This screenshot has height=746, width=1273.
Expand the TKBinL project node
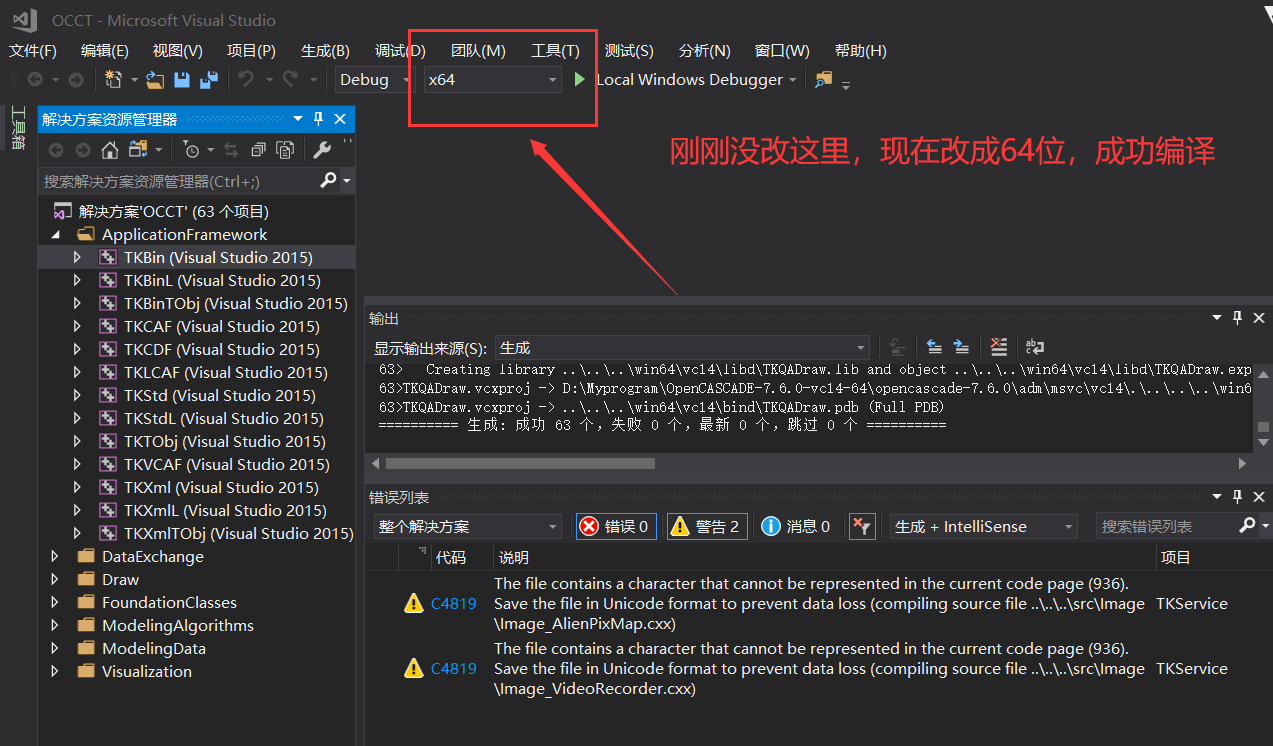pyautogui.click(x=77, y=281)
